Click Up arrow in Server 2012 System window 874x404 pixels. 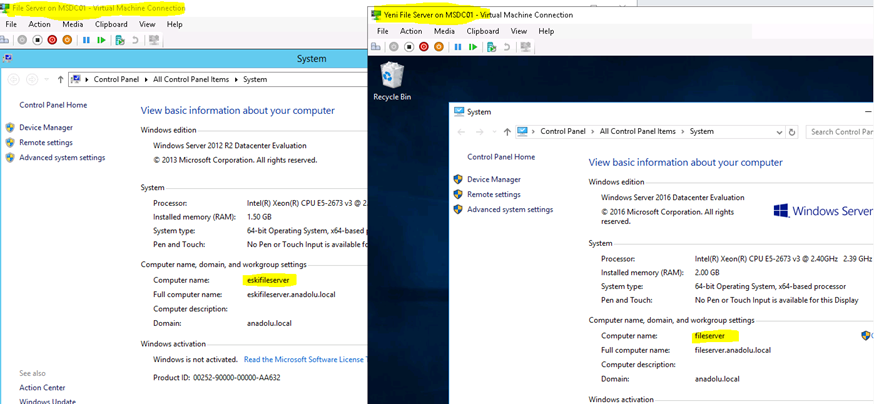tap(60, 80)
